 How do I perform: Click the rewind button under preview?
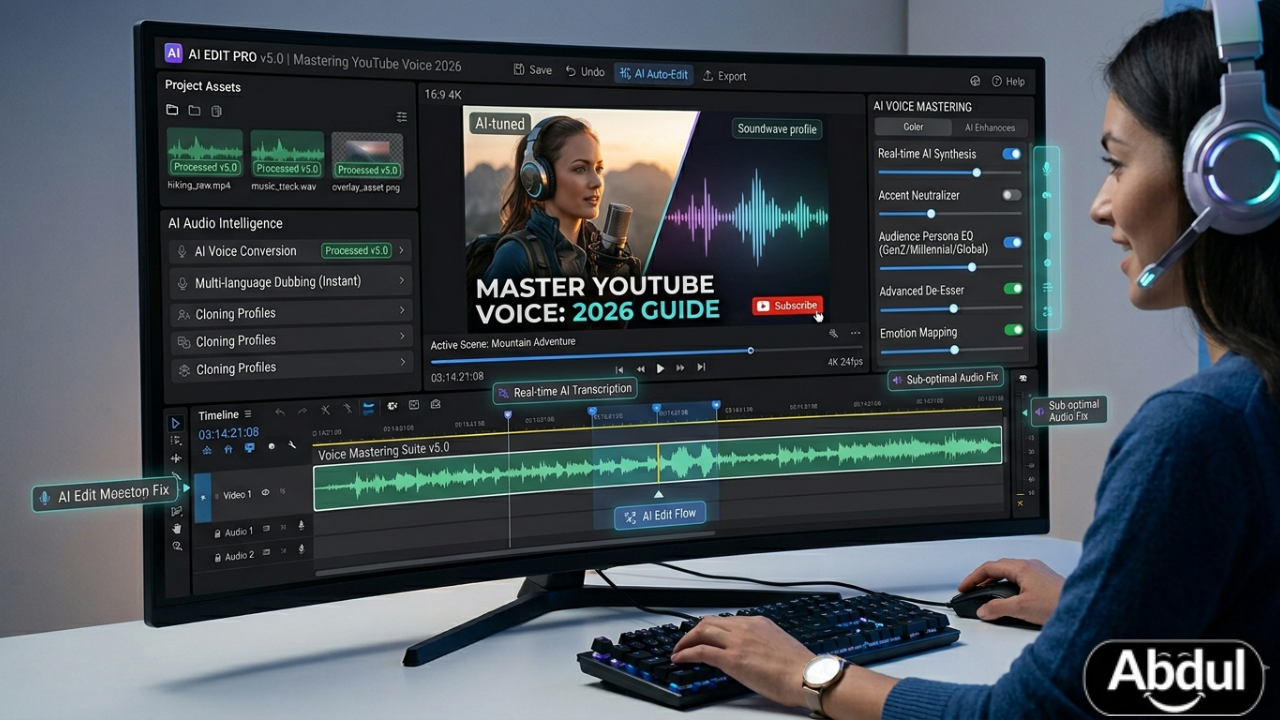click(641, 369)
